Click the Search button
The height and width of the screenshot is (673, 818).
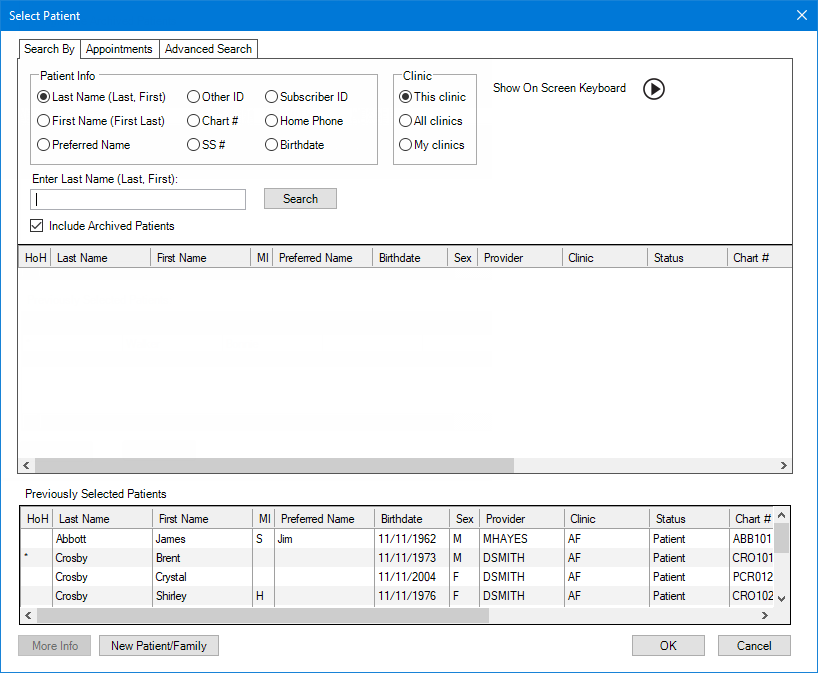tap(300, 199)
